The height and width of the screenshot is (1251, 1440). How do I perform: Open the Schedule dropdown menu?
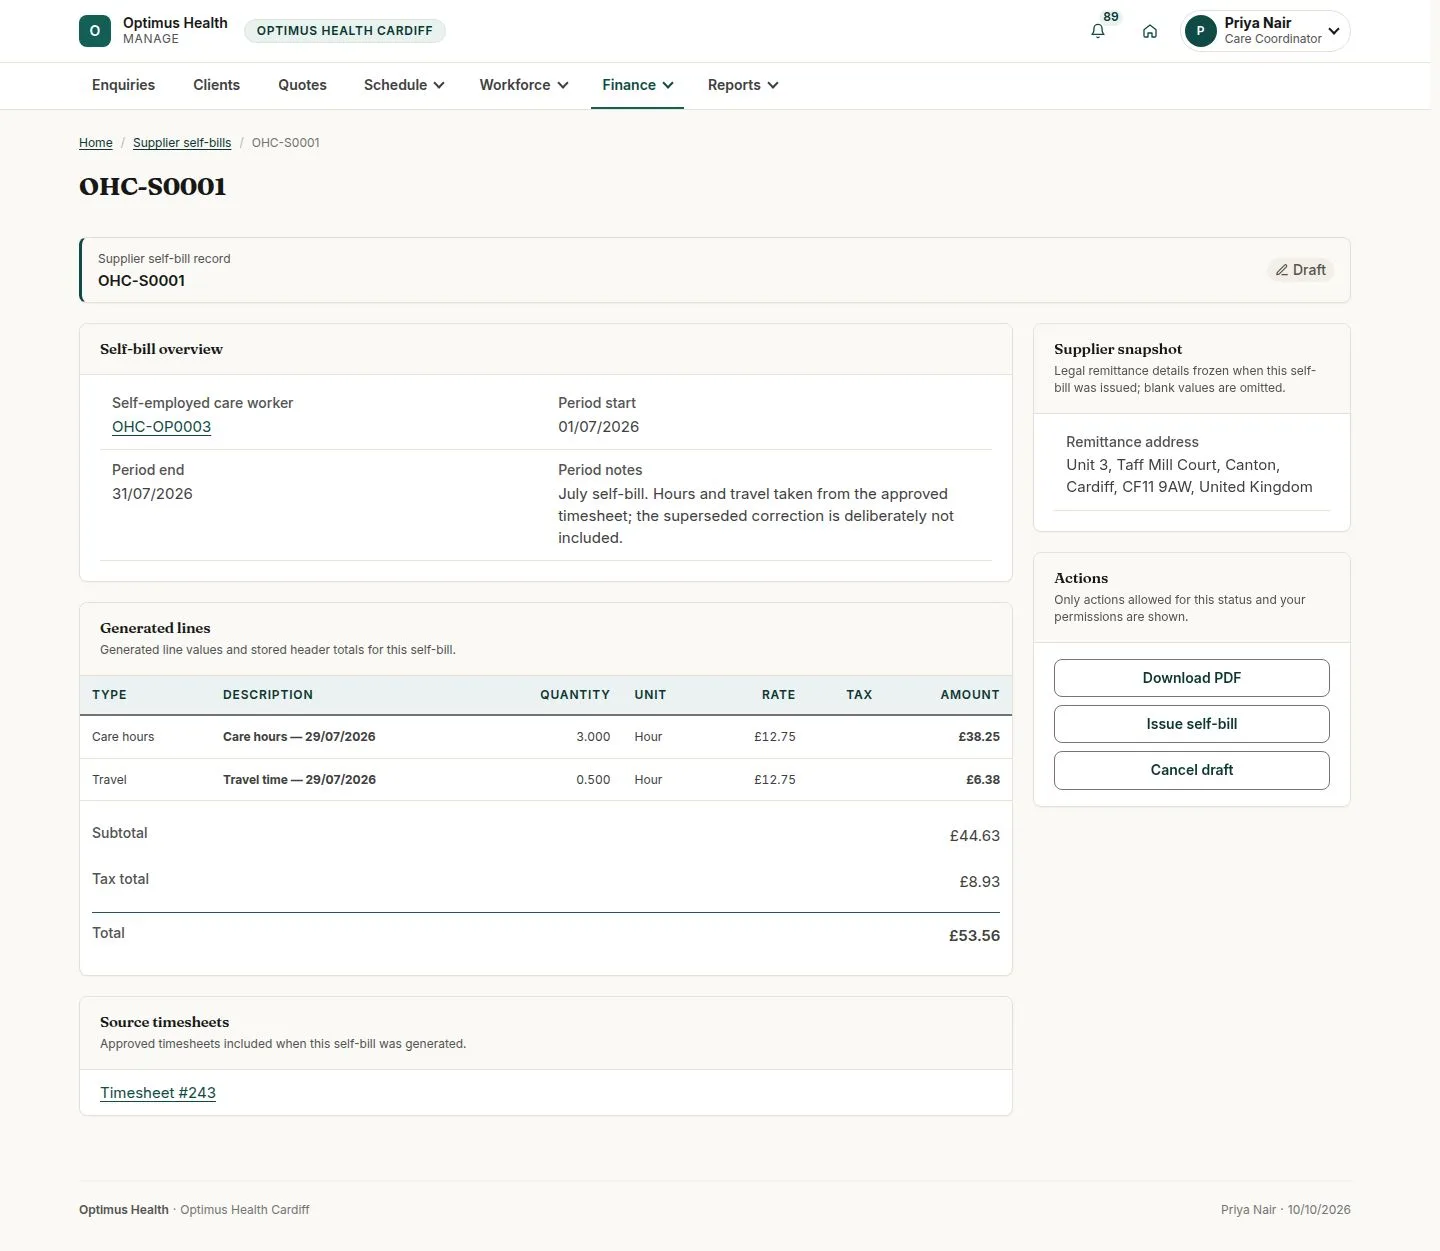[404, 85]
